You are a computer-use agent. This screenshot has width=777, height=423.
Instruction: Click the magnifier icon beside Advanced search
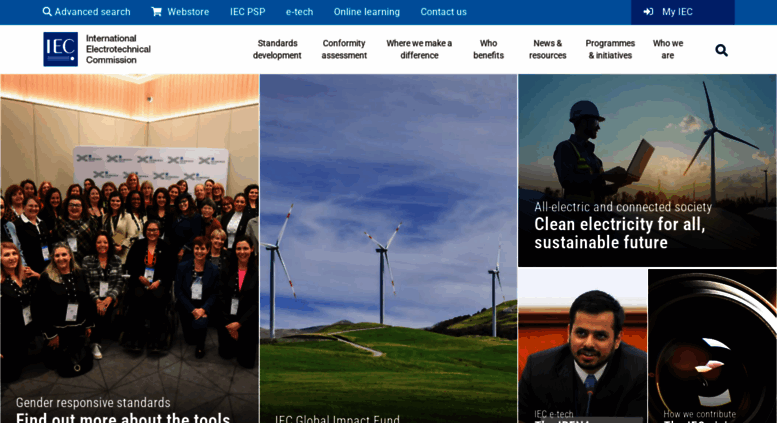(x=47, y=11)
